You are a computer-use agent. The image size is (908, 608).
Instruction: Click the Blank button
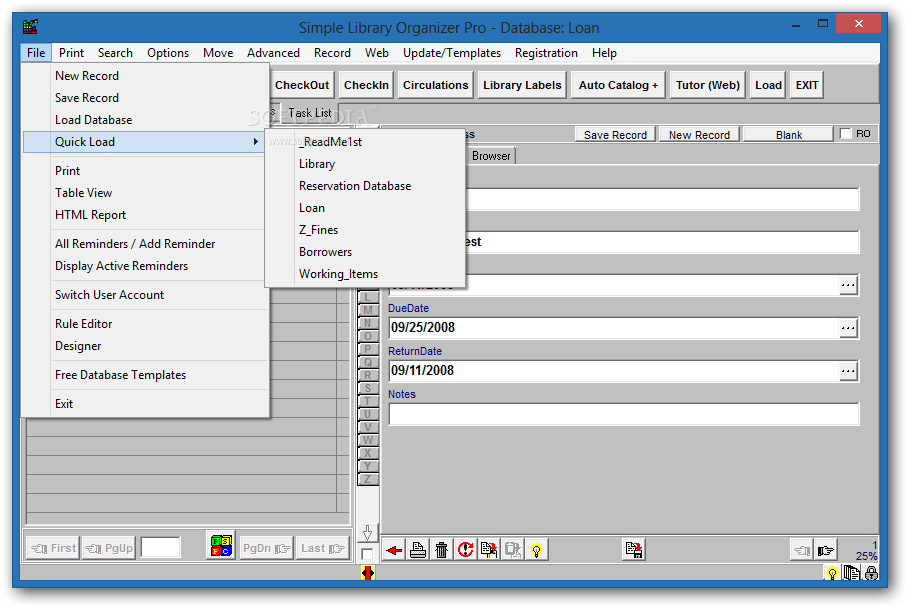789,134
